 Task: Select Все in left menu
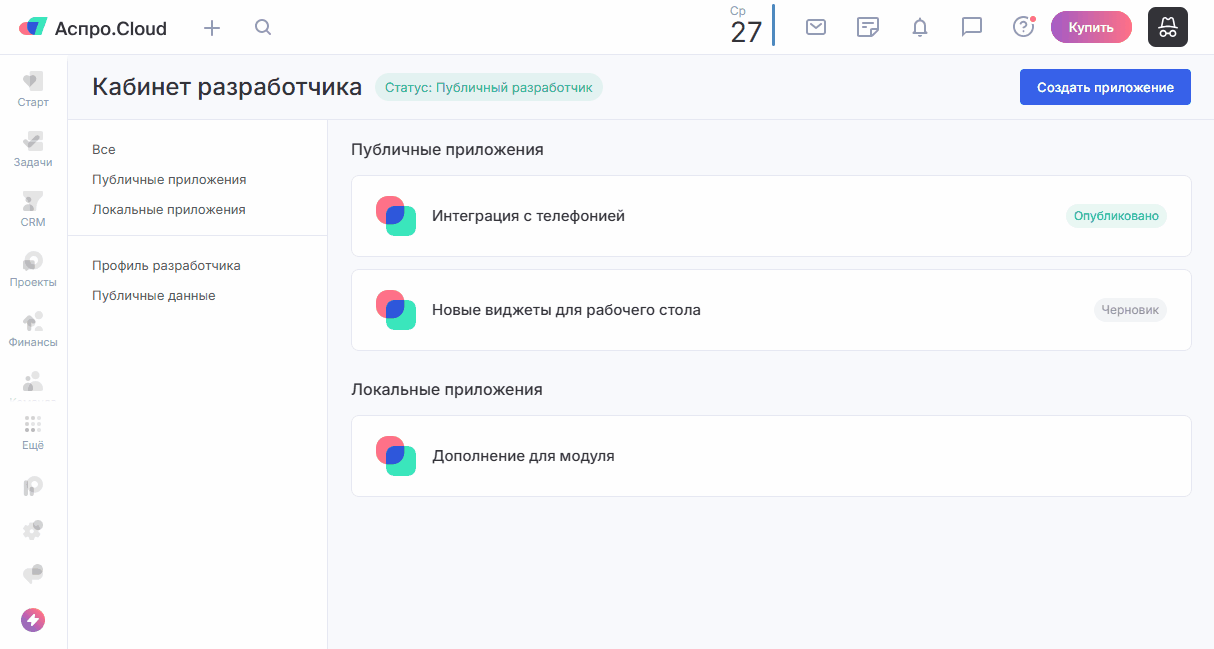104,149
